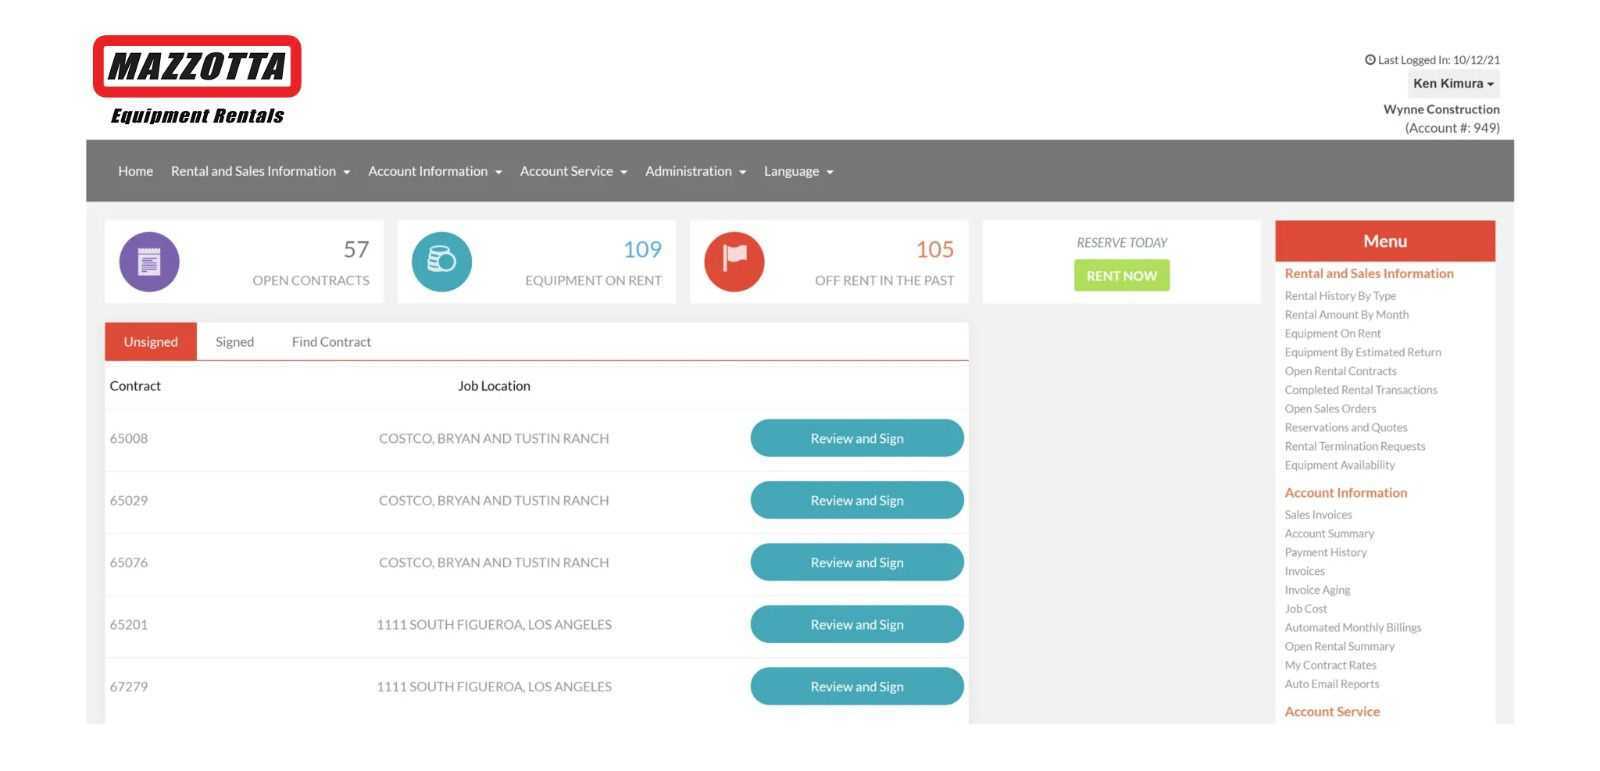Expand the Account Information navigation dropdown

point(435,172)
